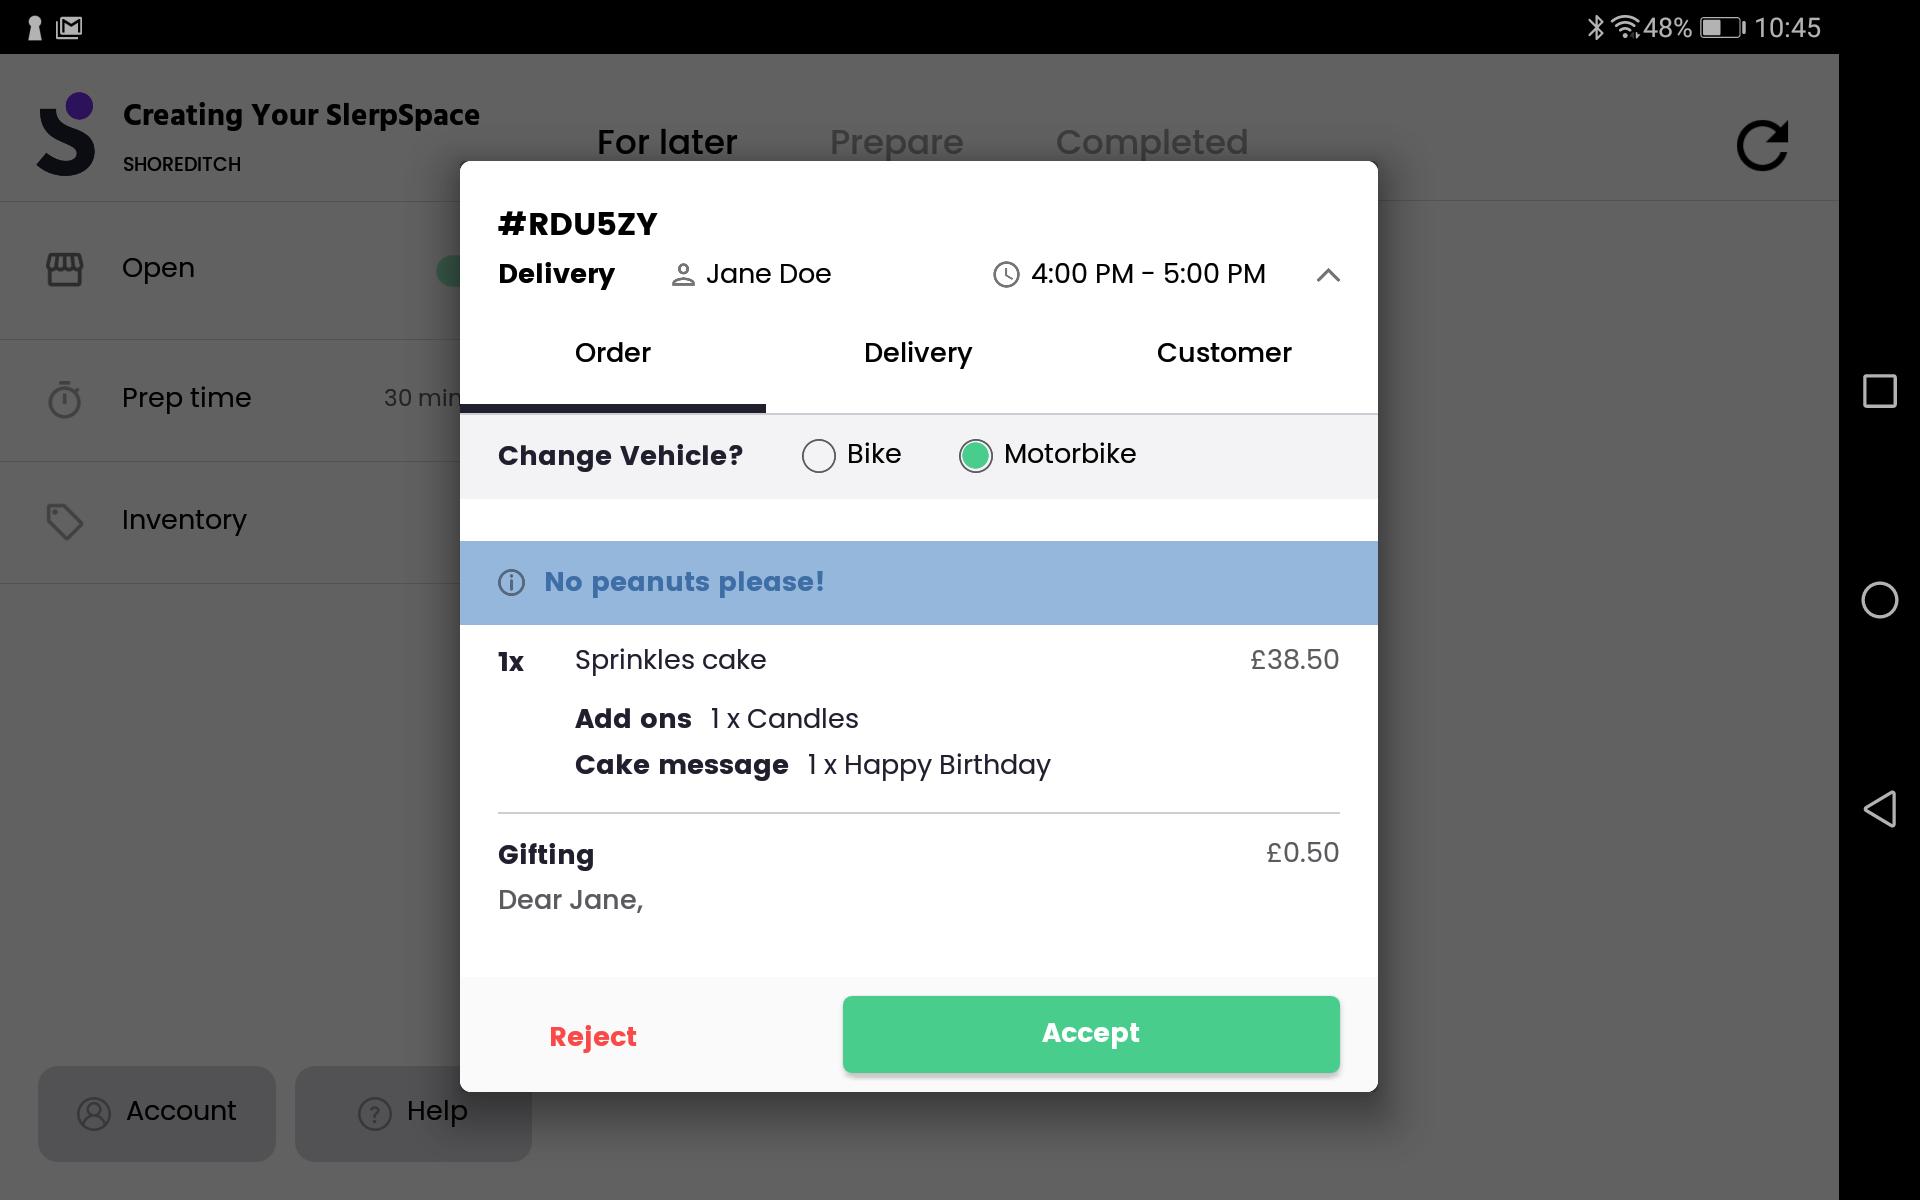Select the Motorbike vehicle option
The width and height of the screenshot is (1920, 1200).
click(x=975, y=455)
